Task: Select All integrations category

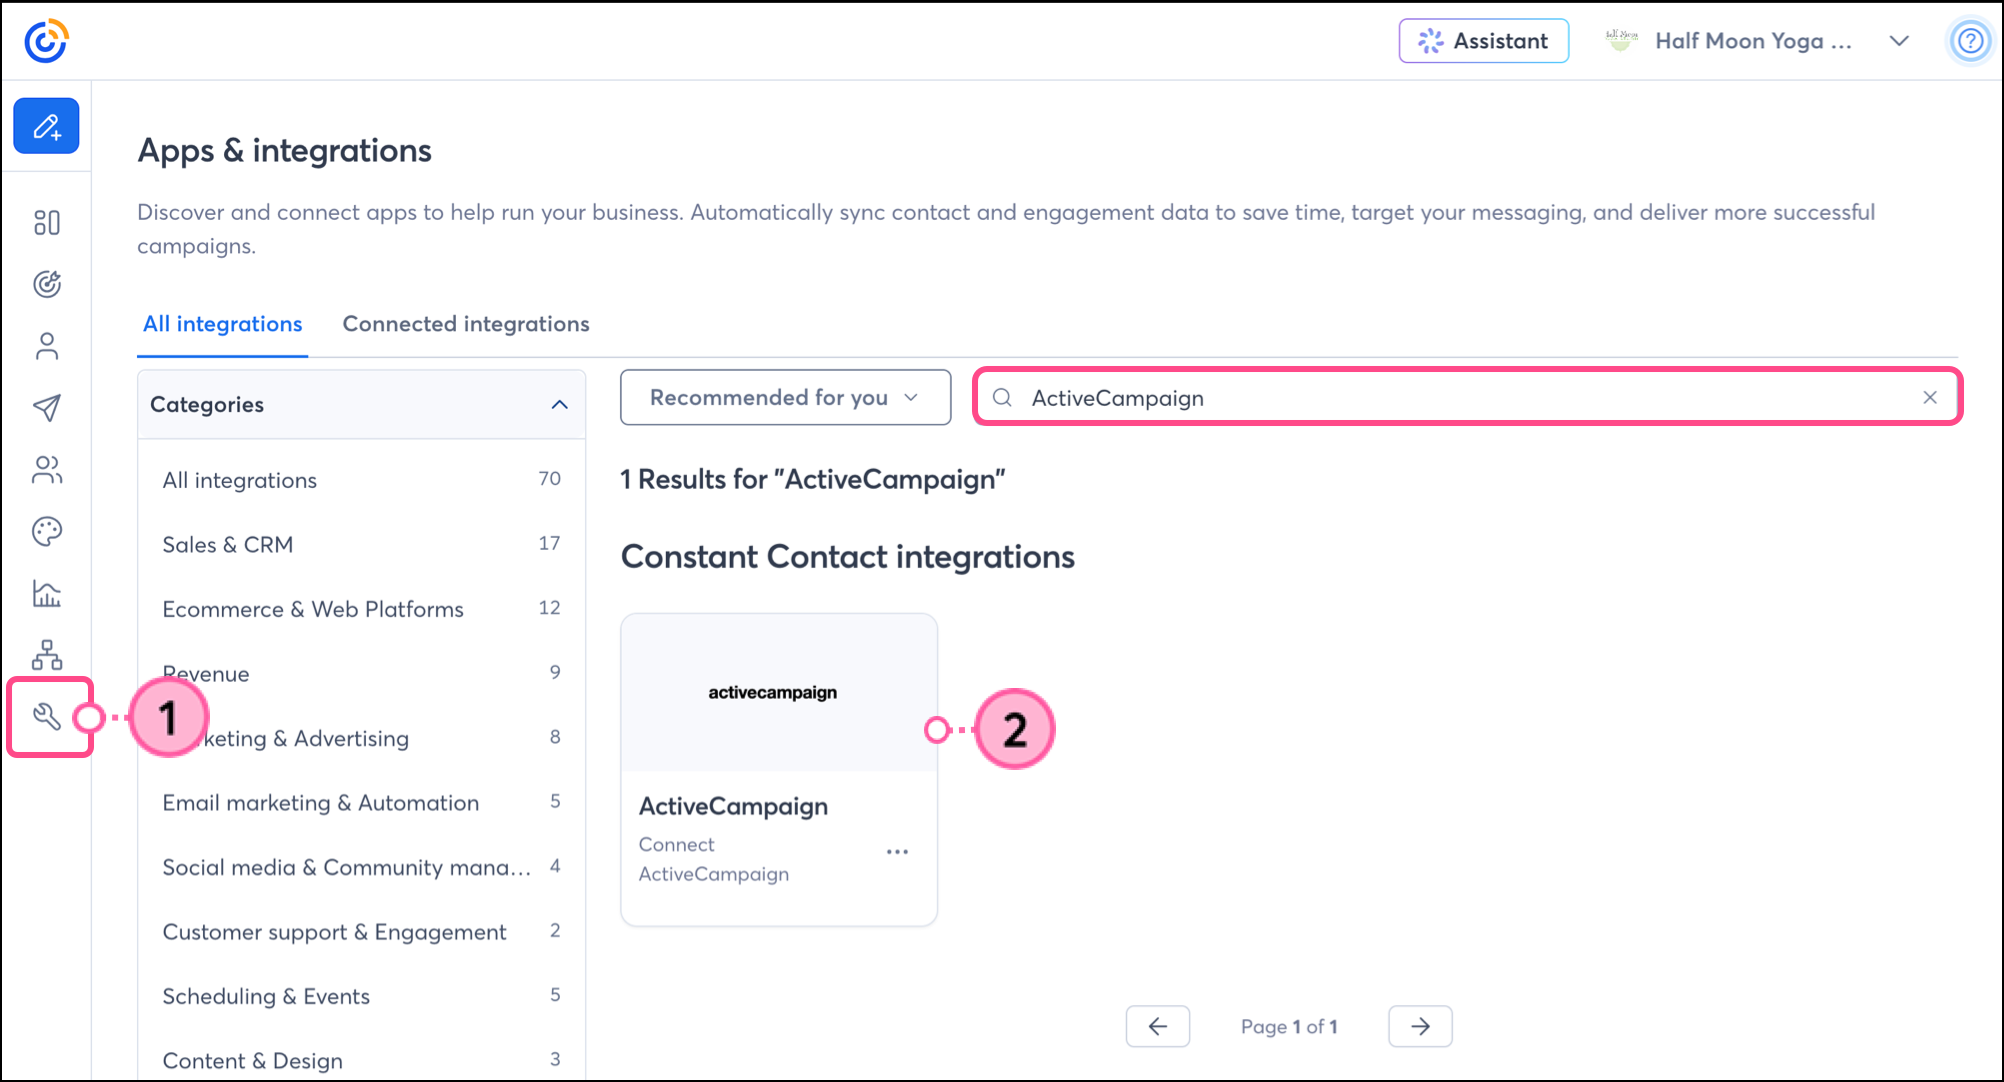Action: coord(361,480)
